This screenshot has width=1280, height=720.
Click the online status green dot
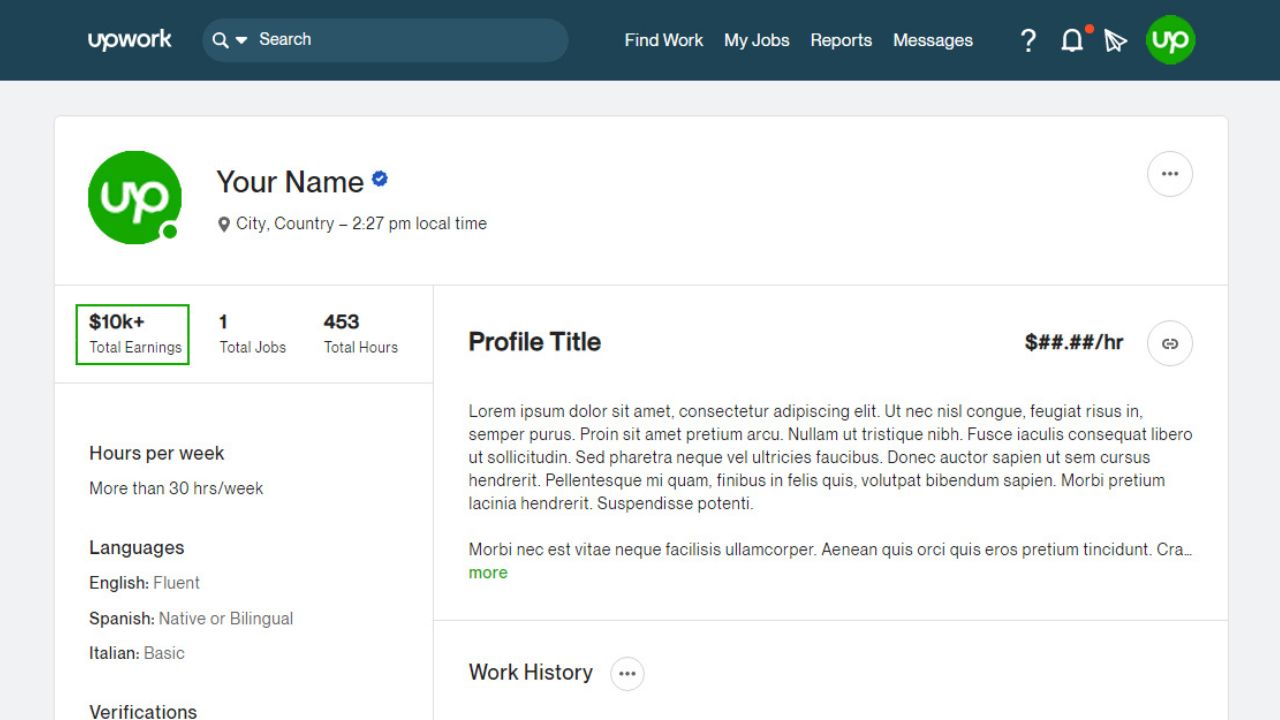pos(170,231)
